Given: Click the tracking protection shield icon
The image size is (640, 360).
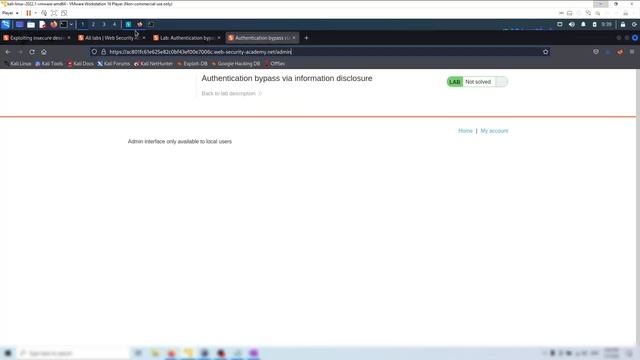Looking at the screenshot, I should (94, 52).
